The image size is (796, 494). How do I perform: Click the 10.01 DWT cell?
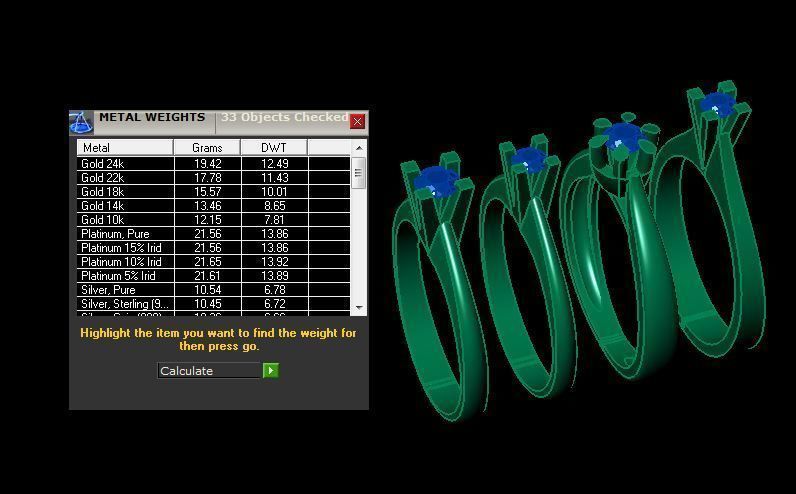[275, 191]
